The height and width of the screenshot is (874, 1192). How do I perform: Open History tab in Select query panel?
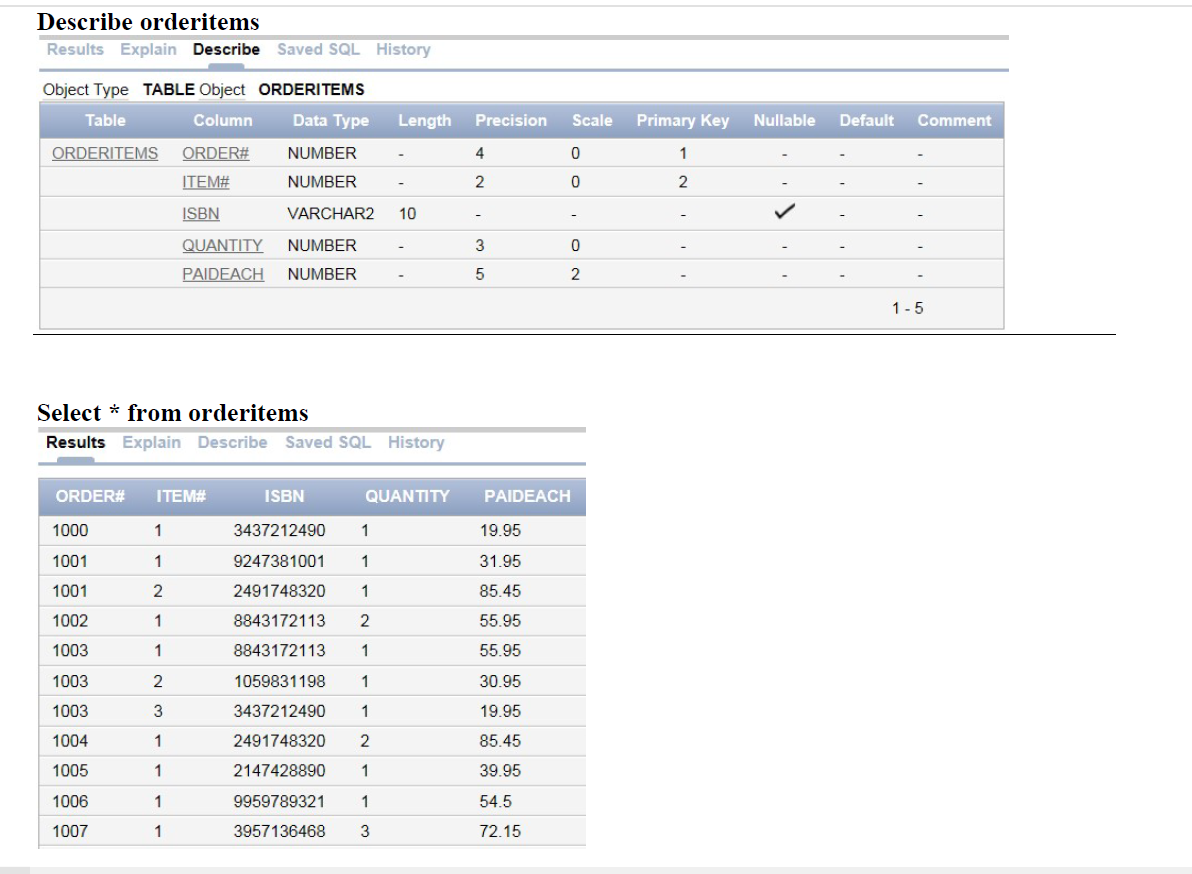pos(416,442)
